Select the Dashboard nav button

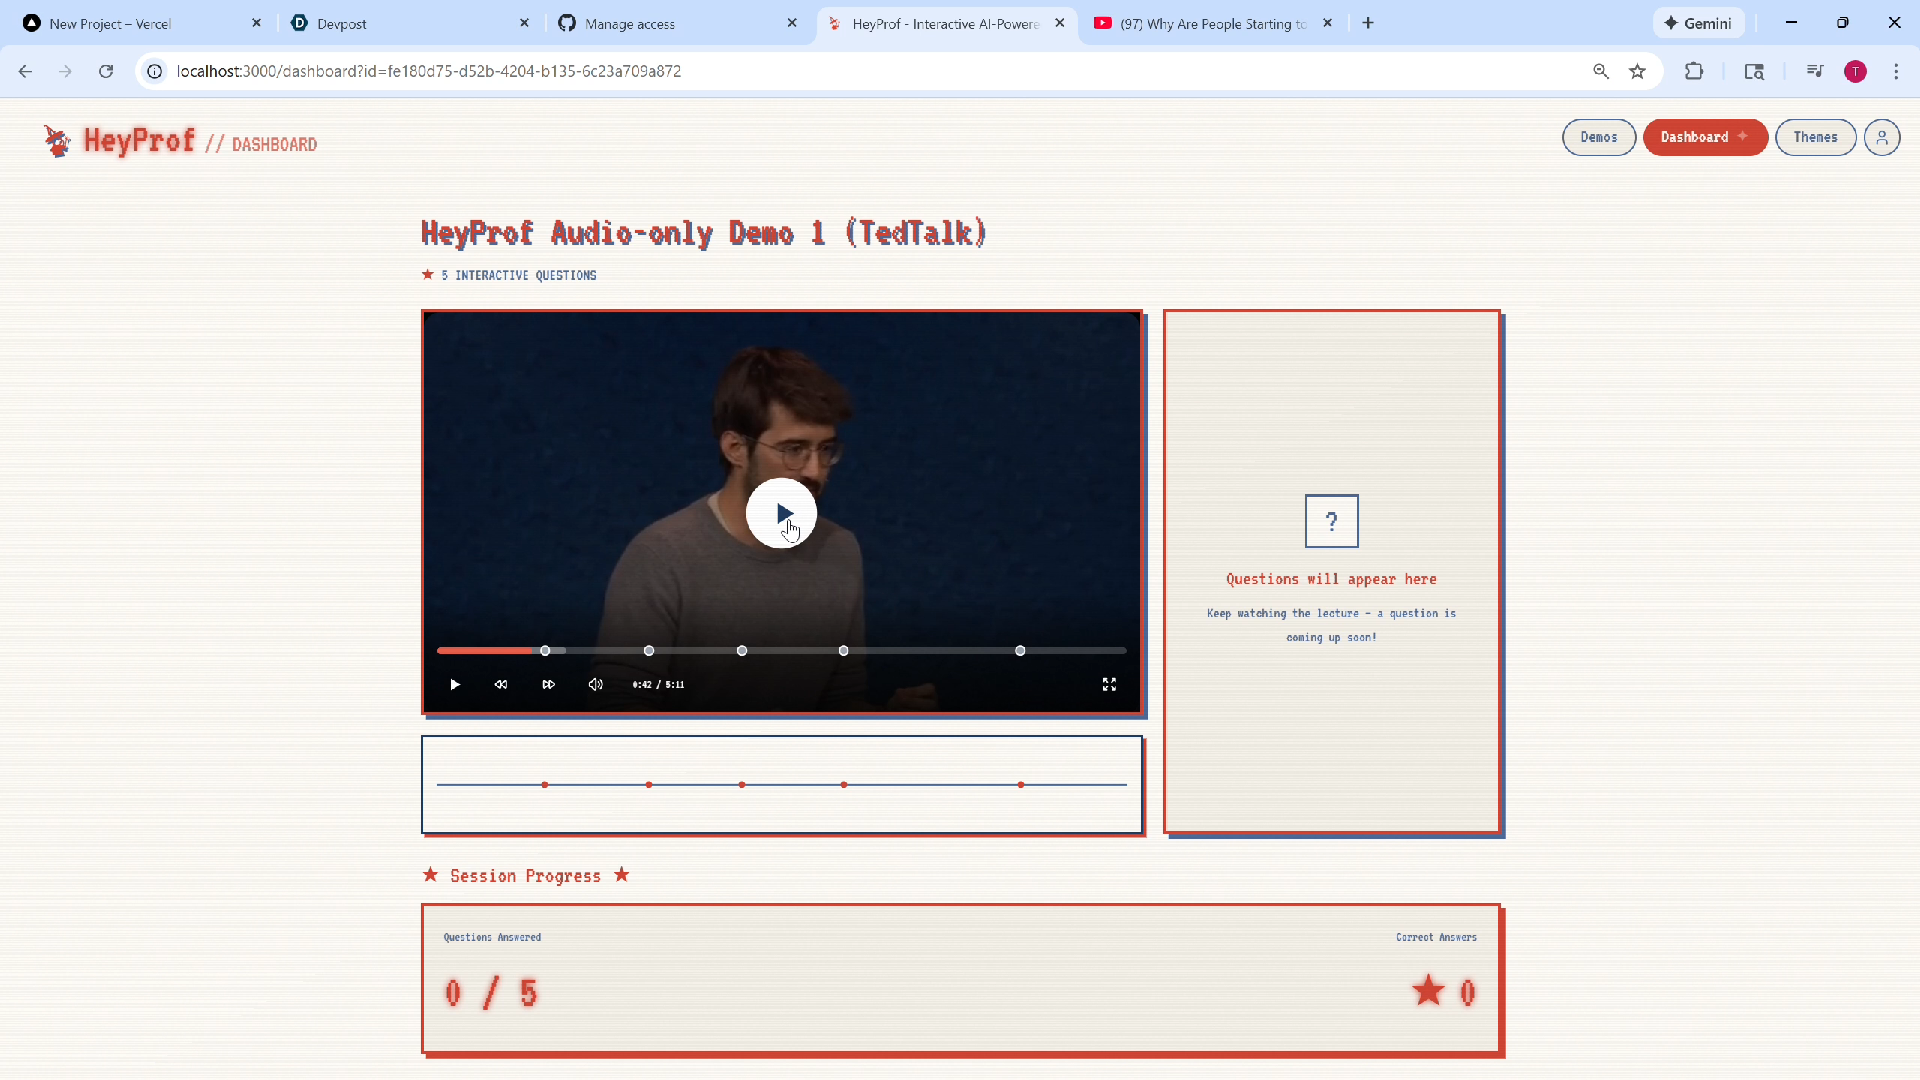point(1704,137)
